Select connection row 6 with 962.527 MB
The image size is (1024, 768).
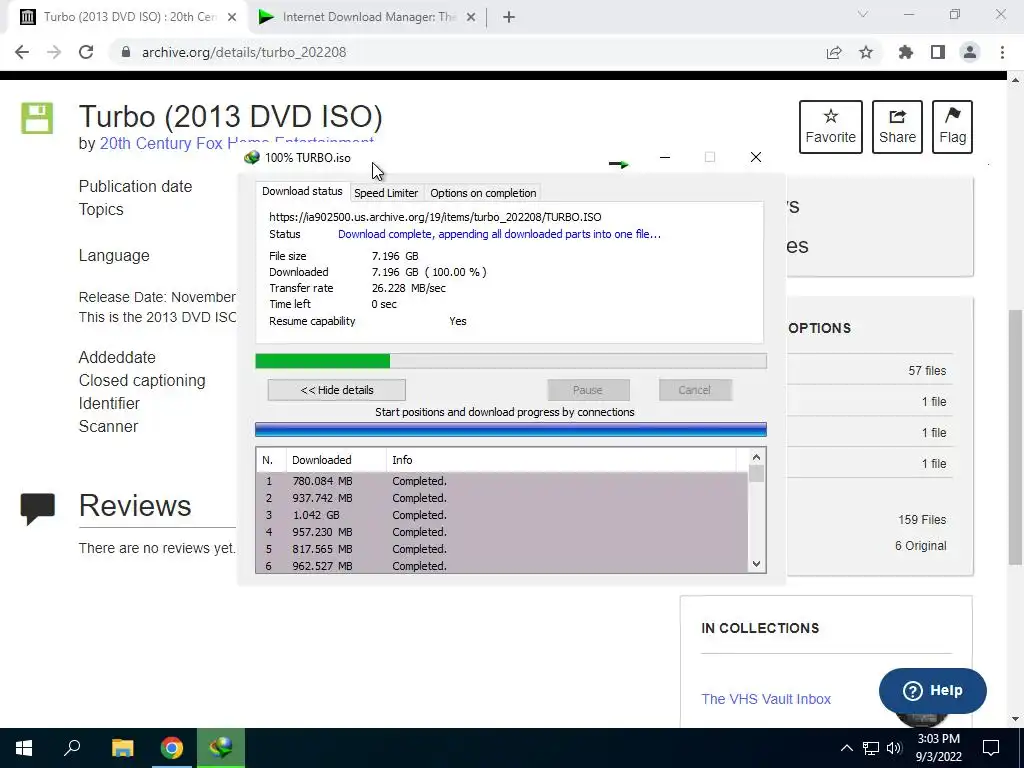(502, 566)
